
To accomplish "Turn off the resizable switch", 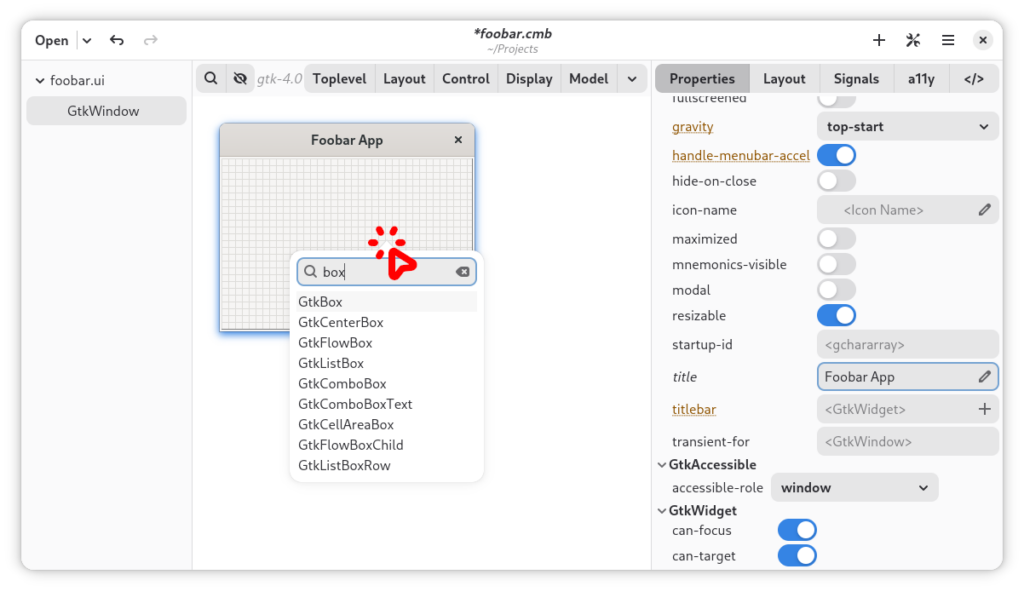I will point(836,315).
